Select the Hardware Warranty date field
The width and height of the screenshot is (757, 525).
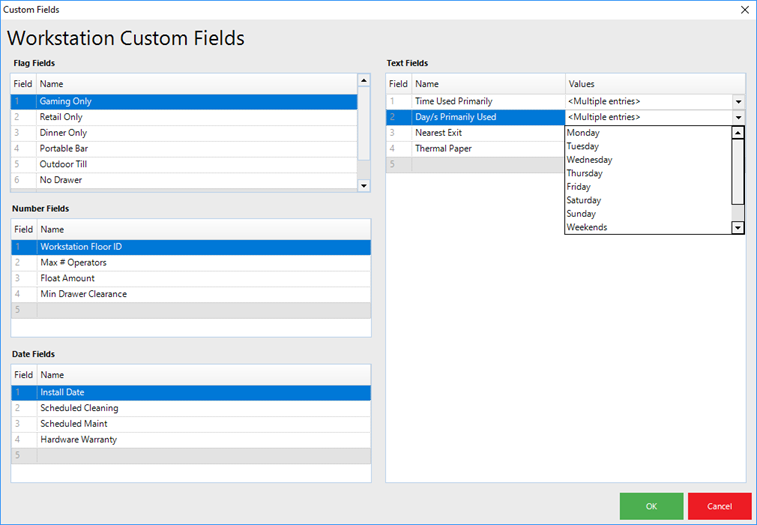point(78,440)
